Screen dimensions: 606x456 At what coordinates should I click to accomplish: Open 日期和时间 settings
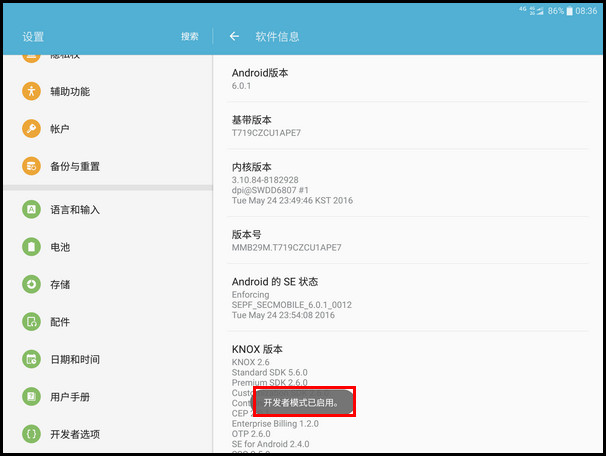pyautogui.click(x=108, y=359)
